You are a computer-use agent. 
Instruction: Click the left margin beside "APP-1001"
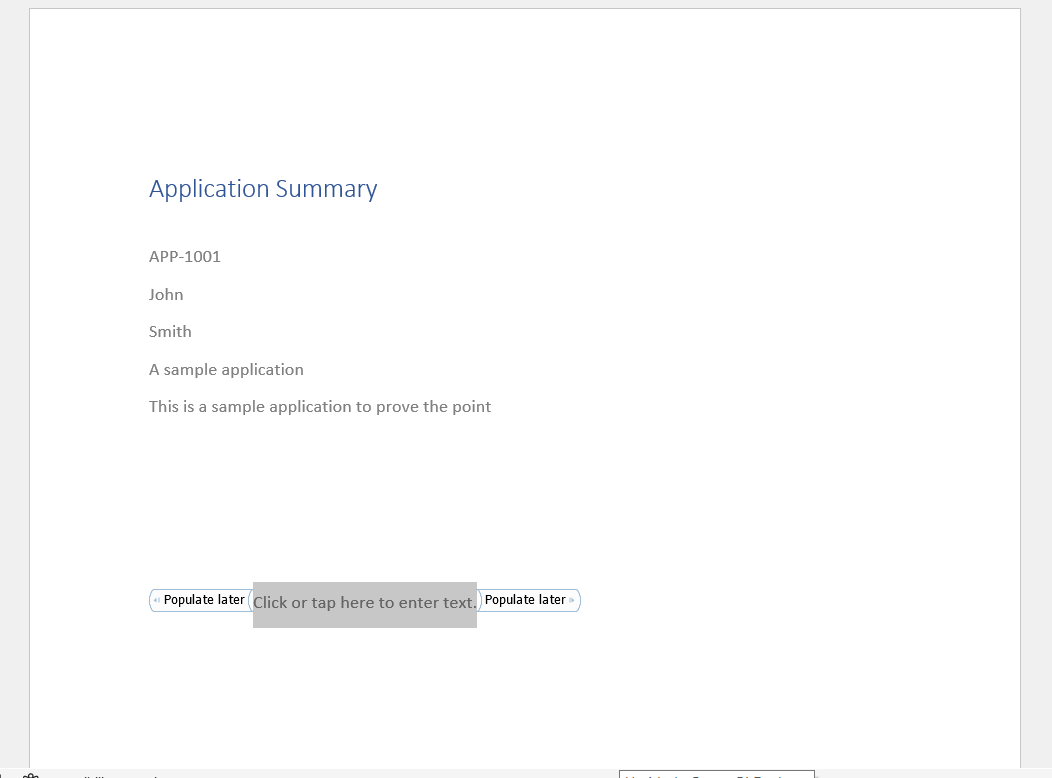pyautogui.click(x=90, y=257)
